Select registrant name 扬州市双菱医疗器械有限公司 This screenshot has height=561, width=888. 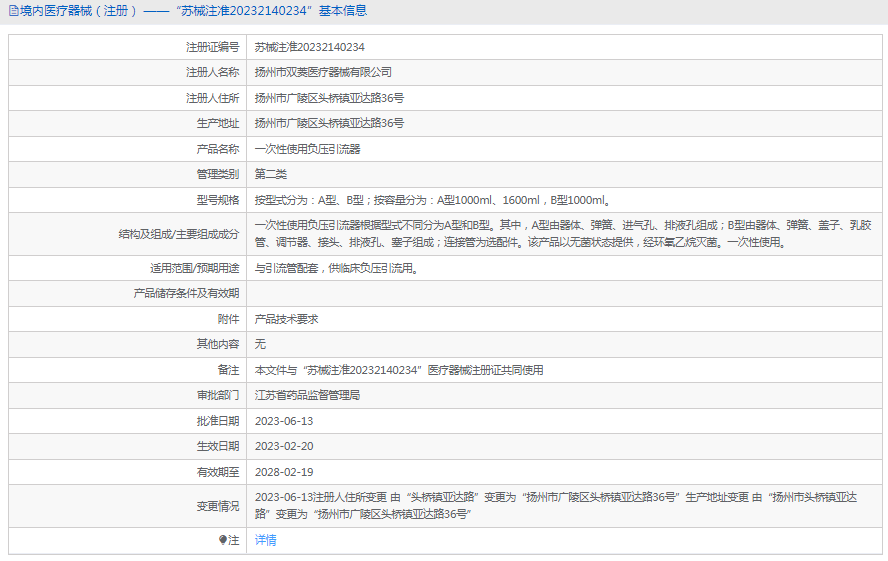point(323,72)
